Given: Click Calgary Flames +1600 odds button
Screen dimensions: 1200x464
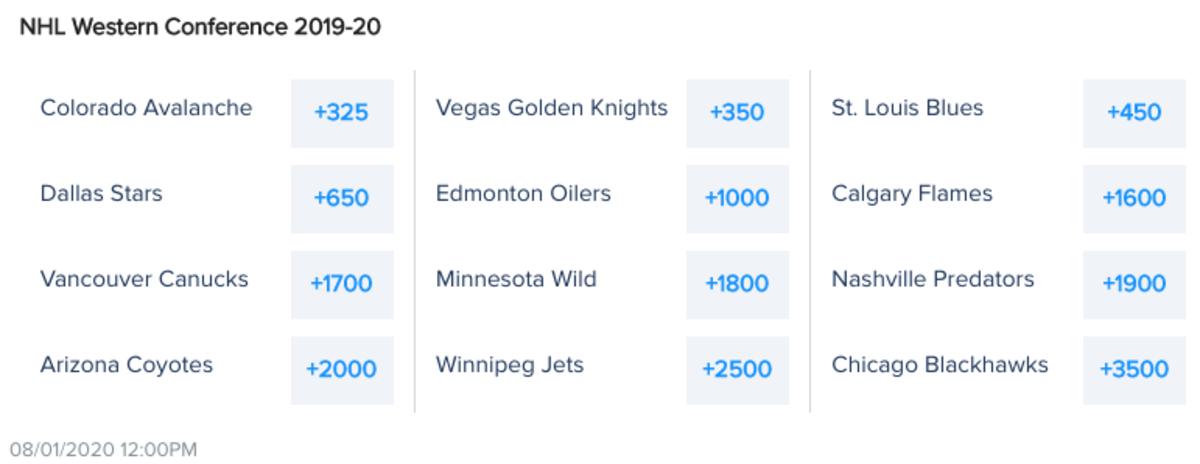Looking at the screenshot, I should click(1133, 198).
